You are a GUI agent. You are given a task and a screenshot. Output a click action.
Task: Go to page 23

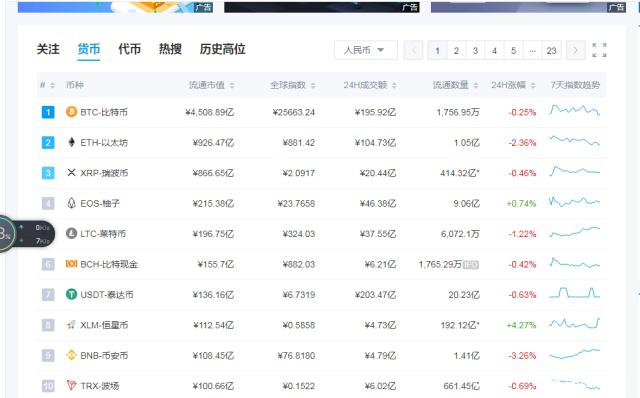click(x=551, y=51)
